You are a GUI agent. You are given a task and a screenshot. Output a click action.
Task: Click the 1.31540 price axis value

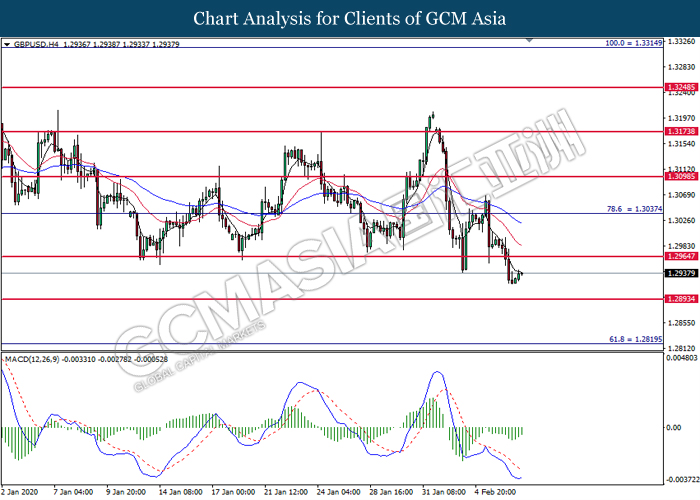pyautogui.click(x=681, y=144)
